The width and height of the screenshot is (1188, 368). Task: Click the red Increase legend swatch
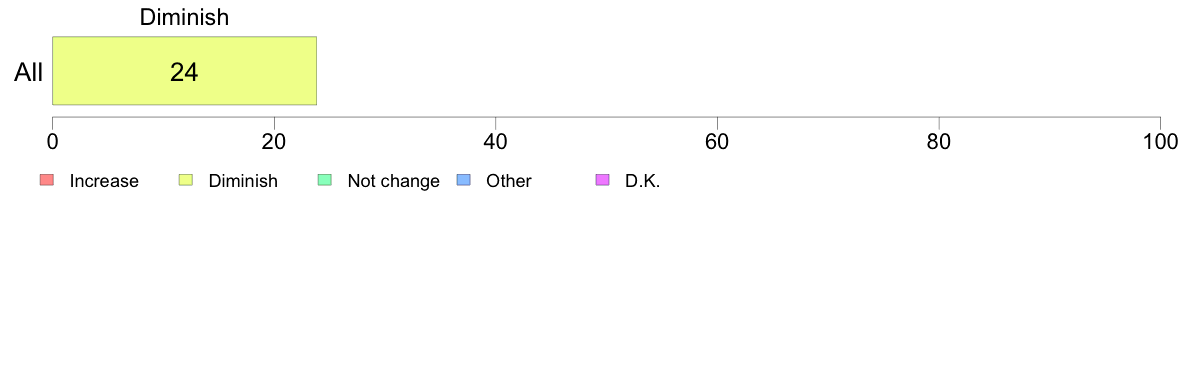pyautogui.click(x=46, y=180)
